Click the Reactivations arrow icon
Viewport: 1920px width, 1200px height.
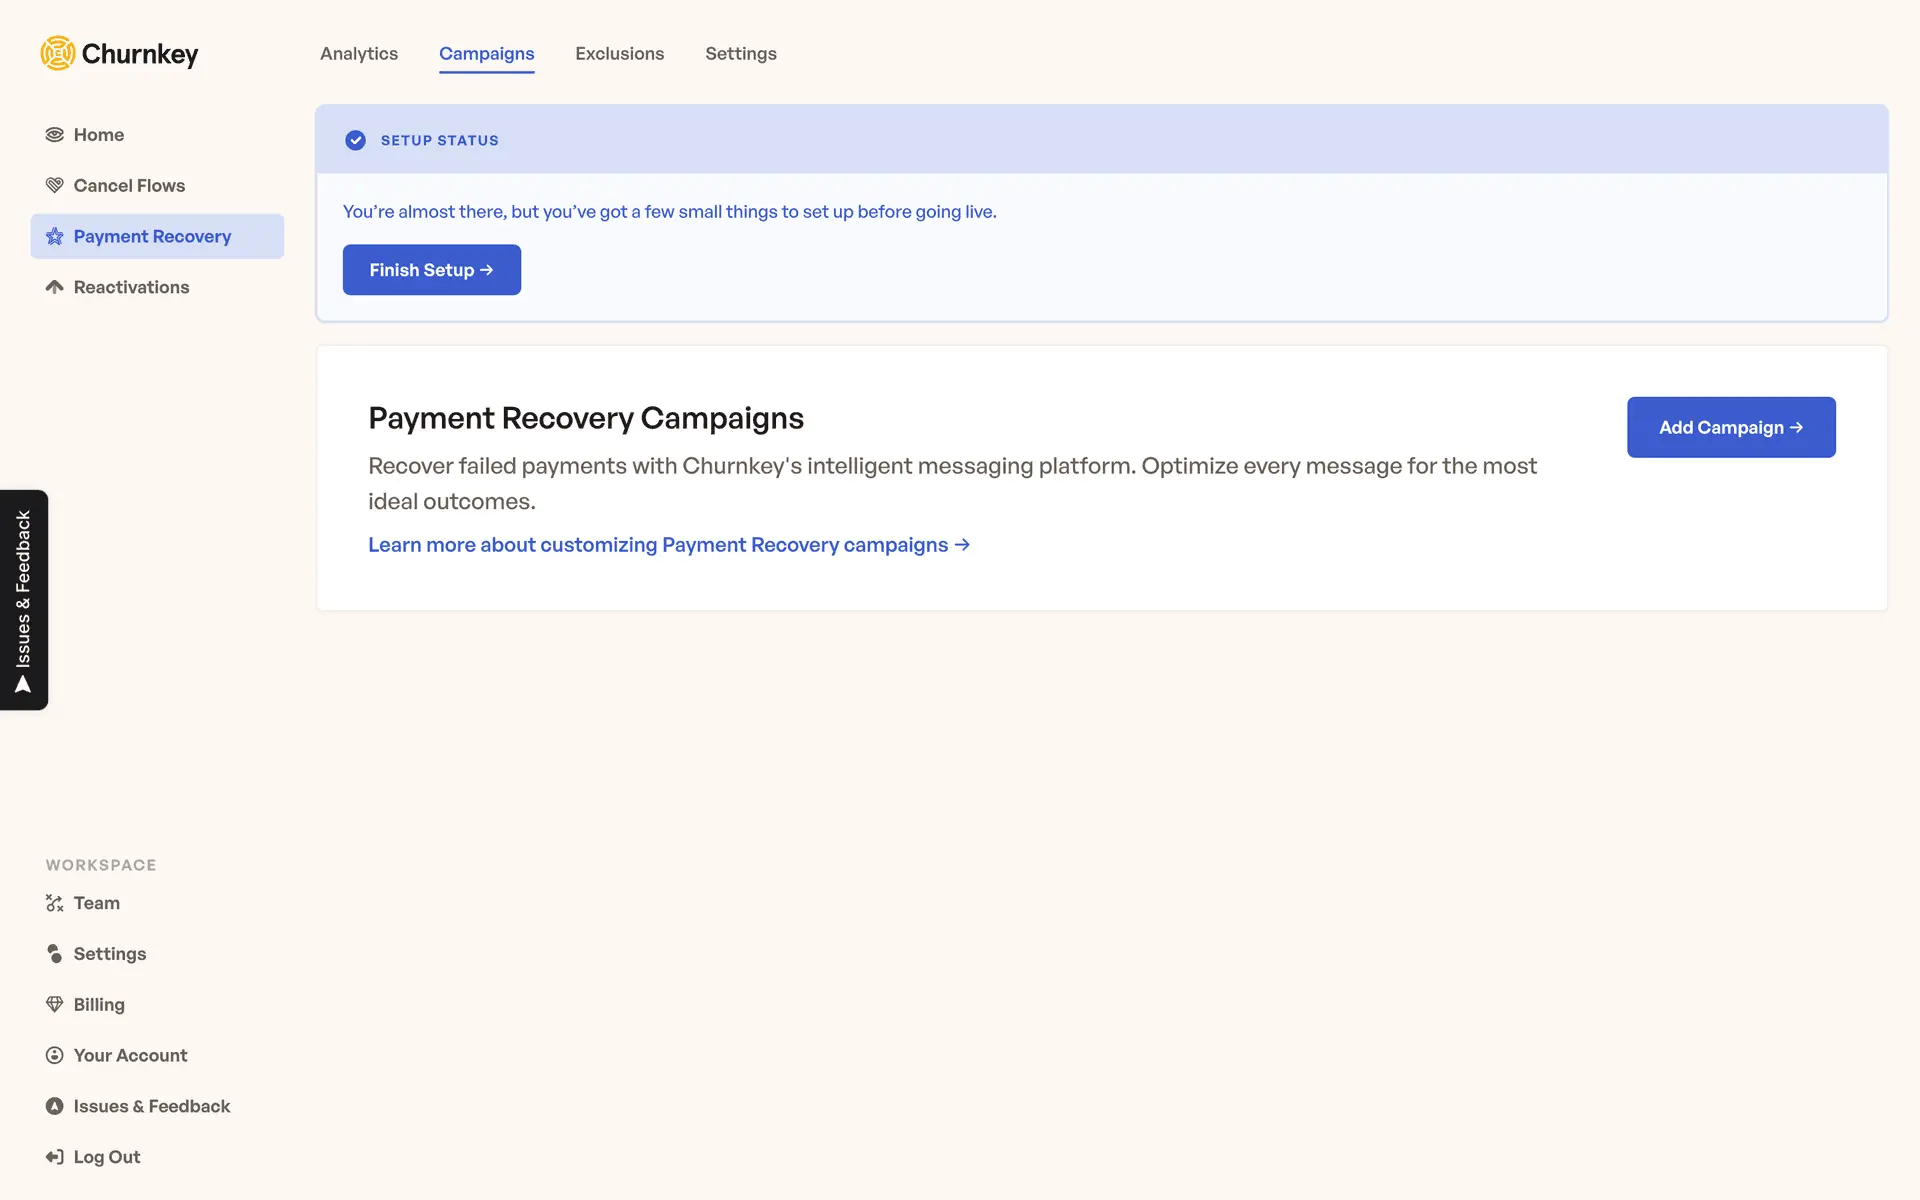tap(55, 287)
